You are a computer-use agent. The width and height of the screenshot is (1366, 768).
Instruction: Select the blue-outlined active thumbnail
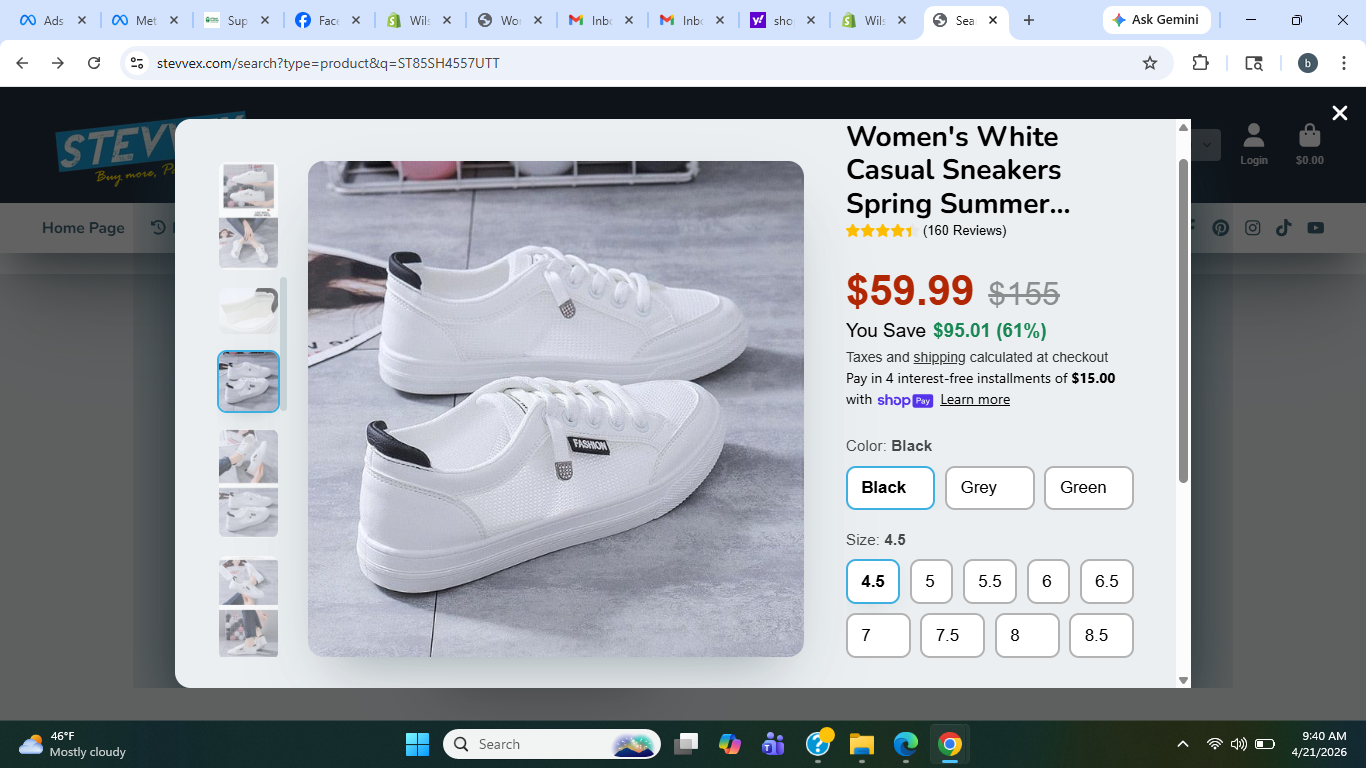point(248,382)
